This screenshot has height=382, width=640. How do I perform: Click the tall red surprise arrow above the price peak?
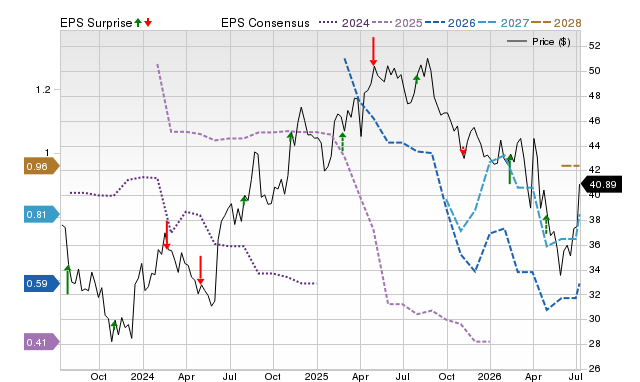pyautogui.click(x=373, y=51)
